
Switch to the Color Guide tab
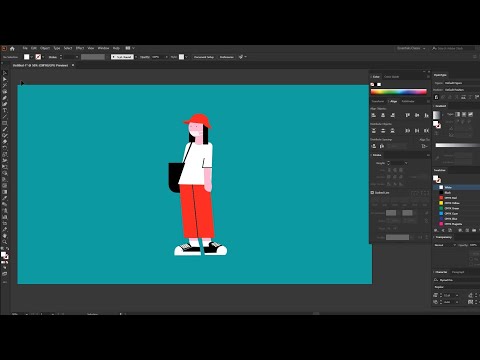(391, 77)
